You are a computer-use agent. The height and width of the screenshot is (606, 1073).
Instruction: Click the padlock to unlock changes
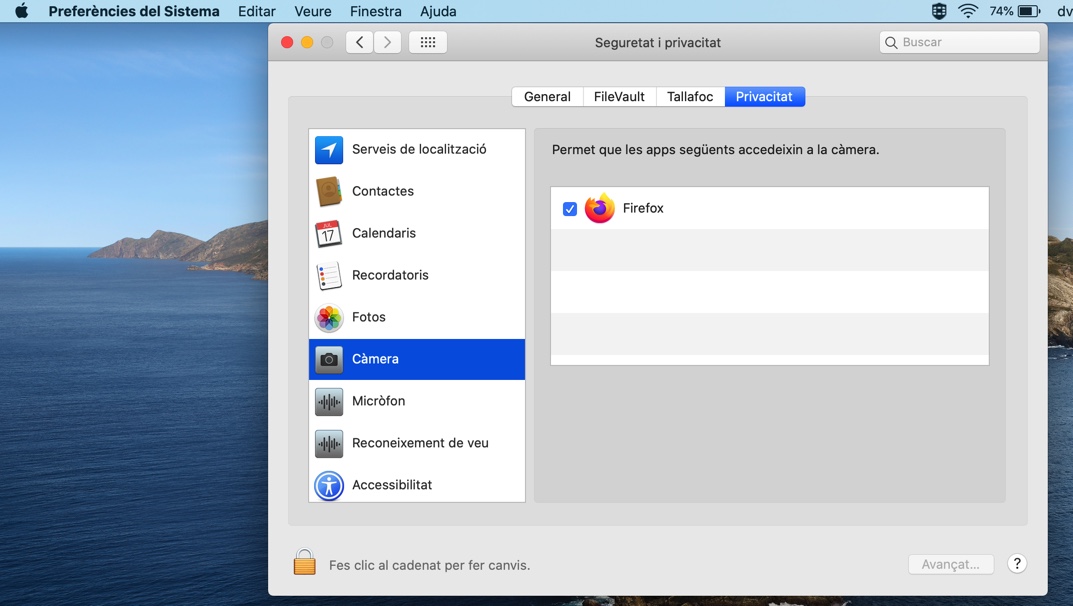(x=305, y=563)
